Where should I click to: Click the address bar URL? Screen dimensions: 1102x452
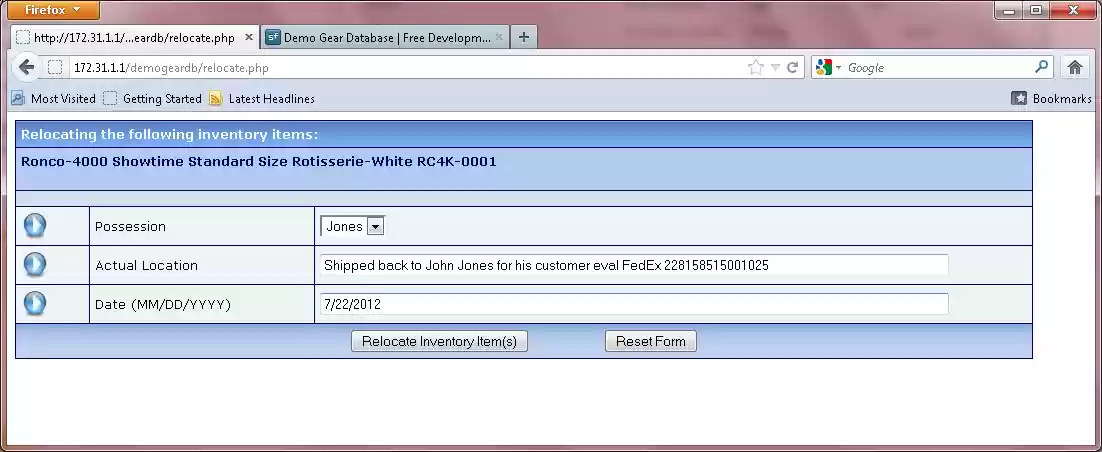pos(171,67)
